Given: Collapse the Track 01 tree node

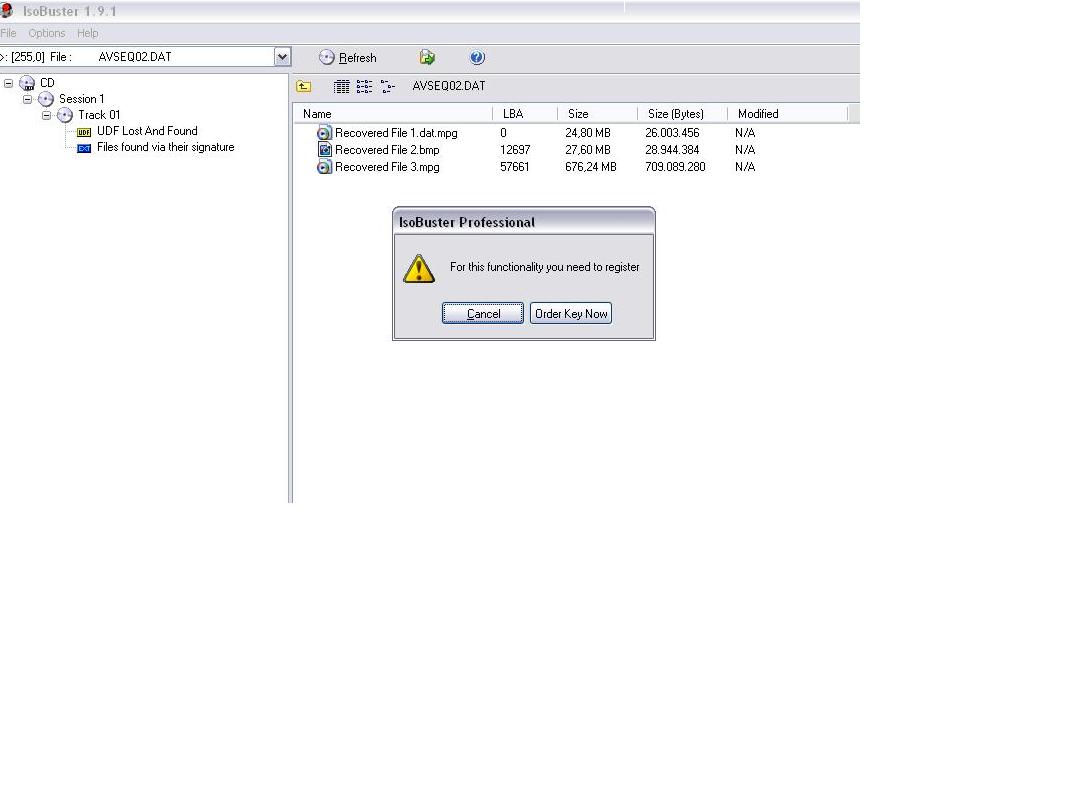Looking at the screenshot, I should pos(47,115).
